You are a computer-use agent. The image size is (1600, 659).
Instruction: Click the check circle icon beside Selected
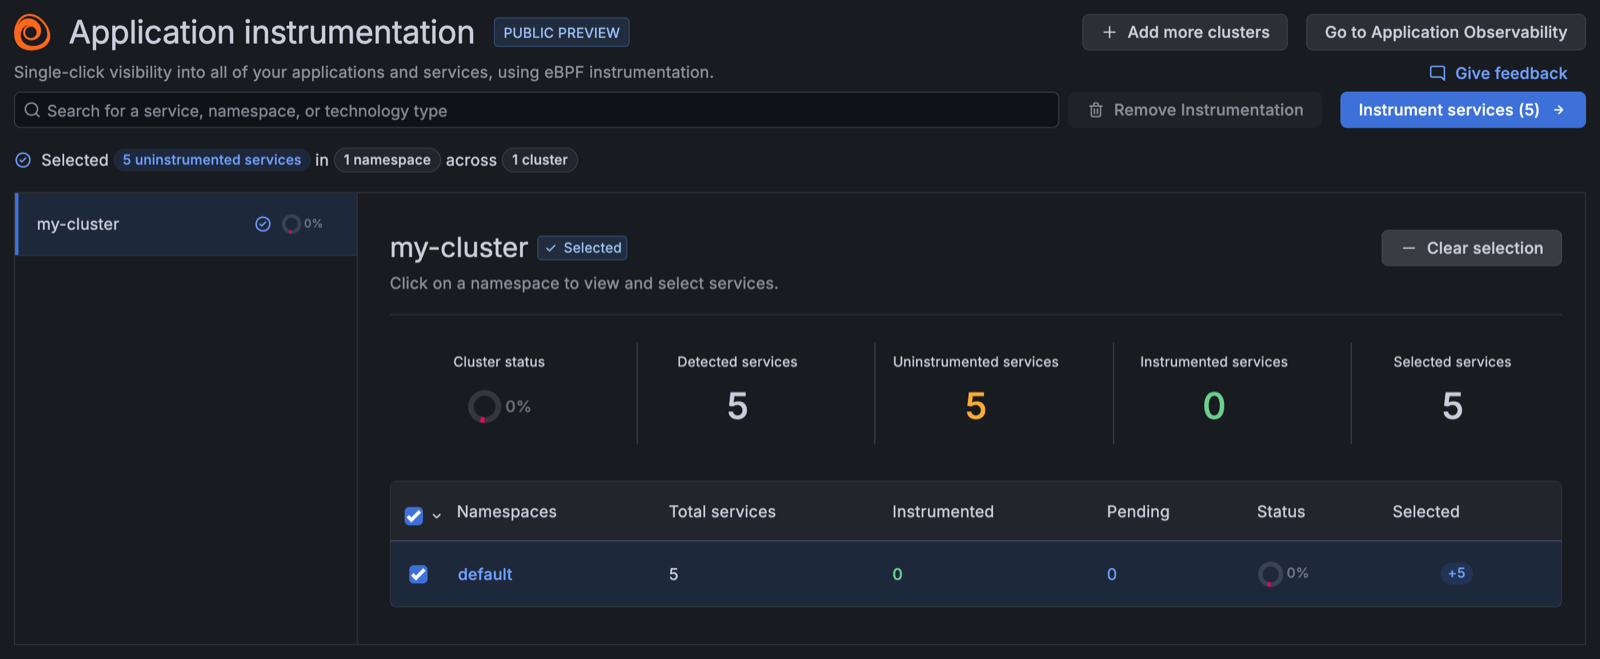click(23, 160)
